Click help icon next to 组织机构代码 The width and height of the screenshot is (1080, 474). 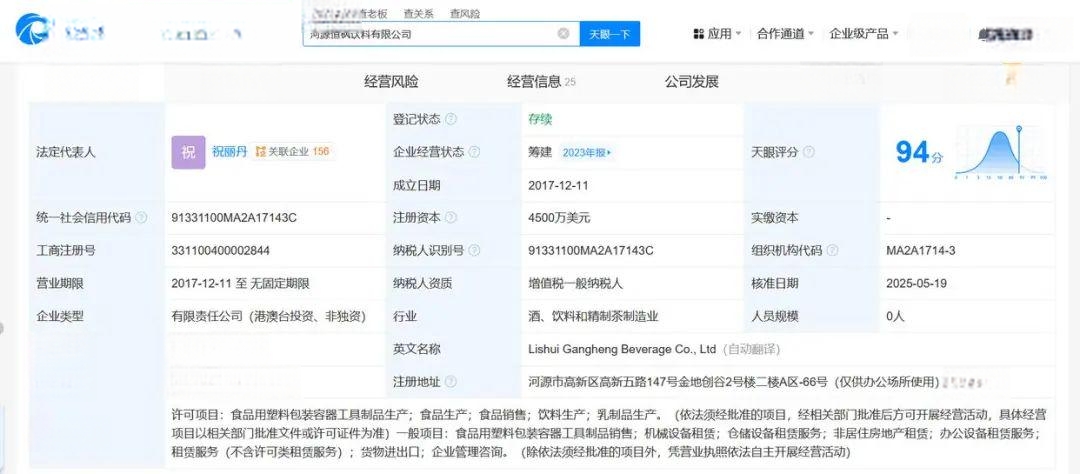point(832,251)
